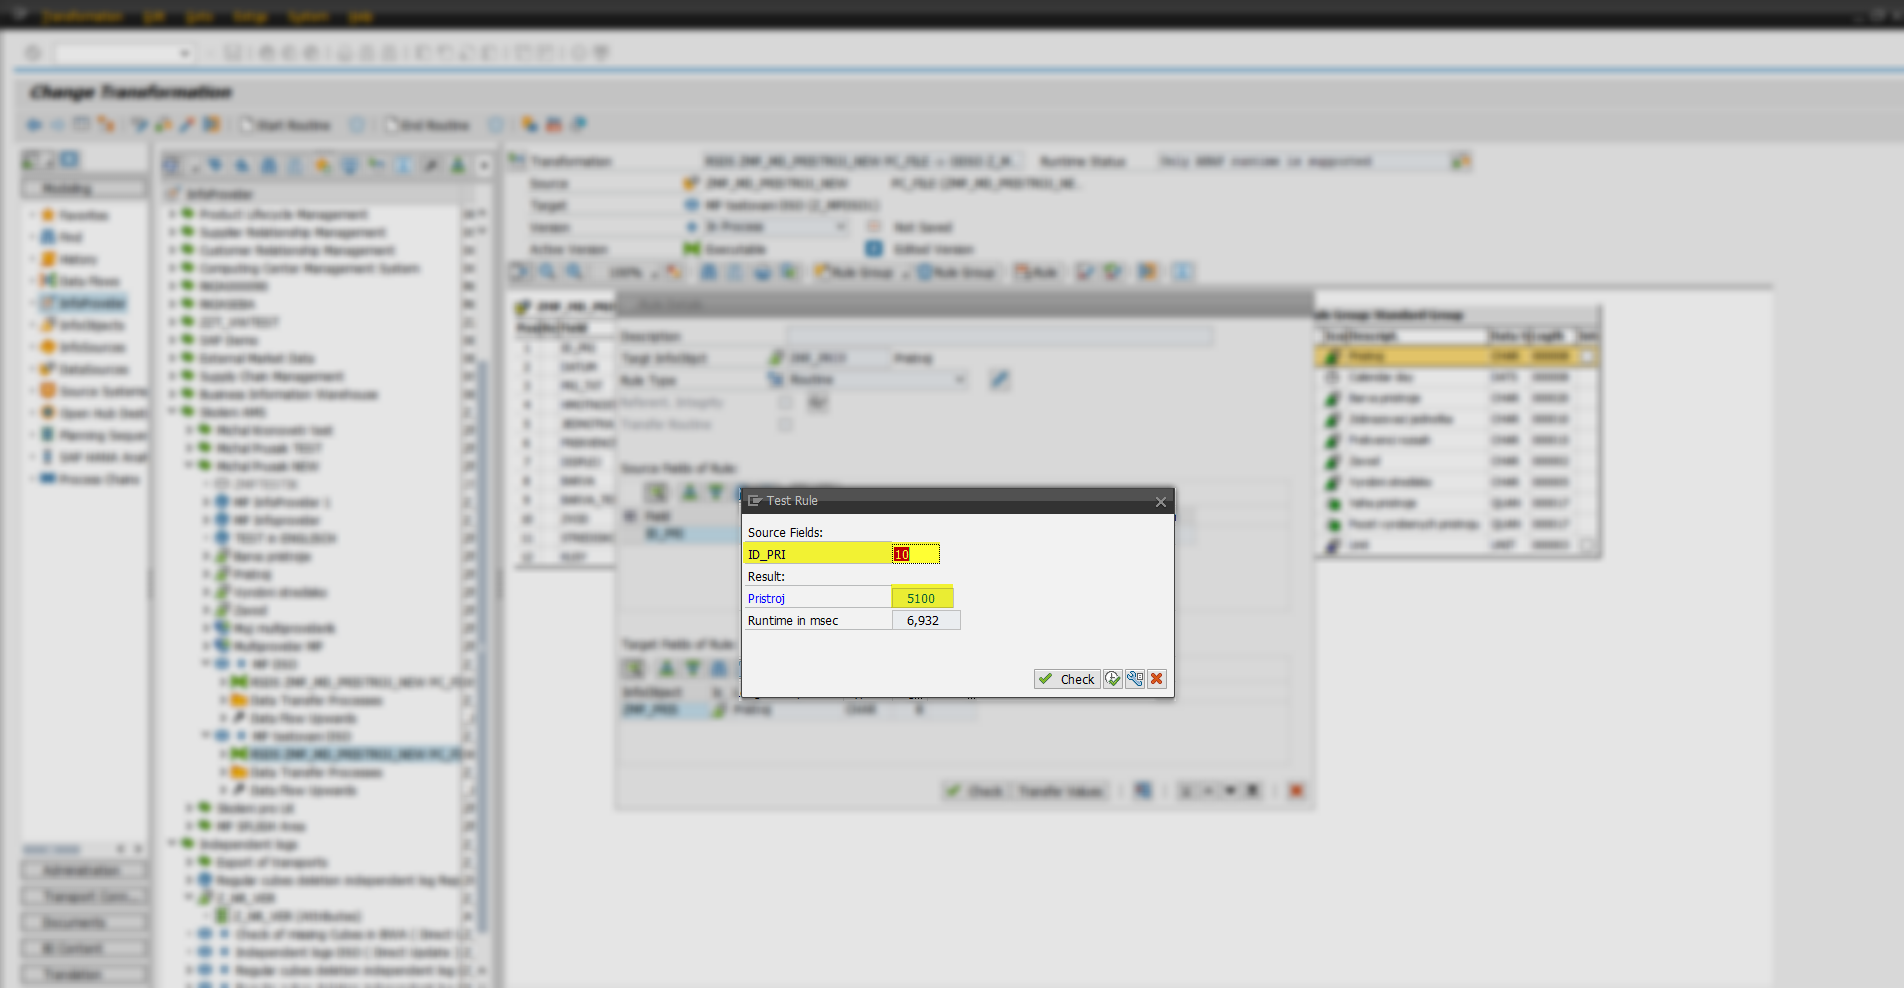Click the Pristroj link in the Result section
The height and width of the screenshot is (988, 1904).
pos(766,598)
